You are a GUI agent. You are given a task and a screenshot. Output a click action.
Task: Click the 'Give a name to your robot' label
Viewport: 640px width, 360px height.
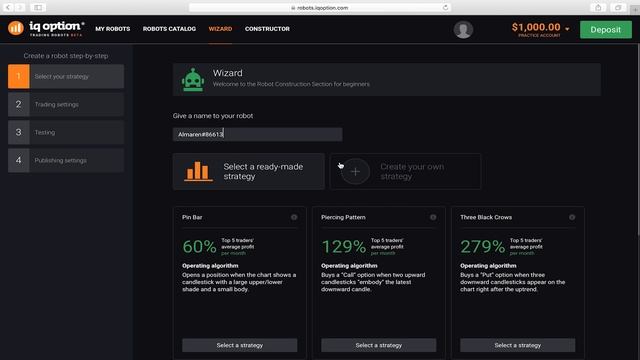[213, 116]
